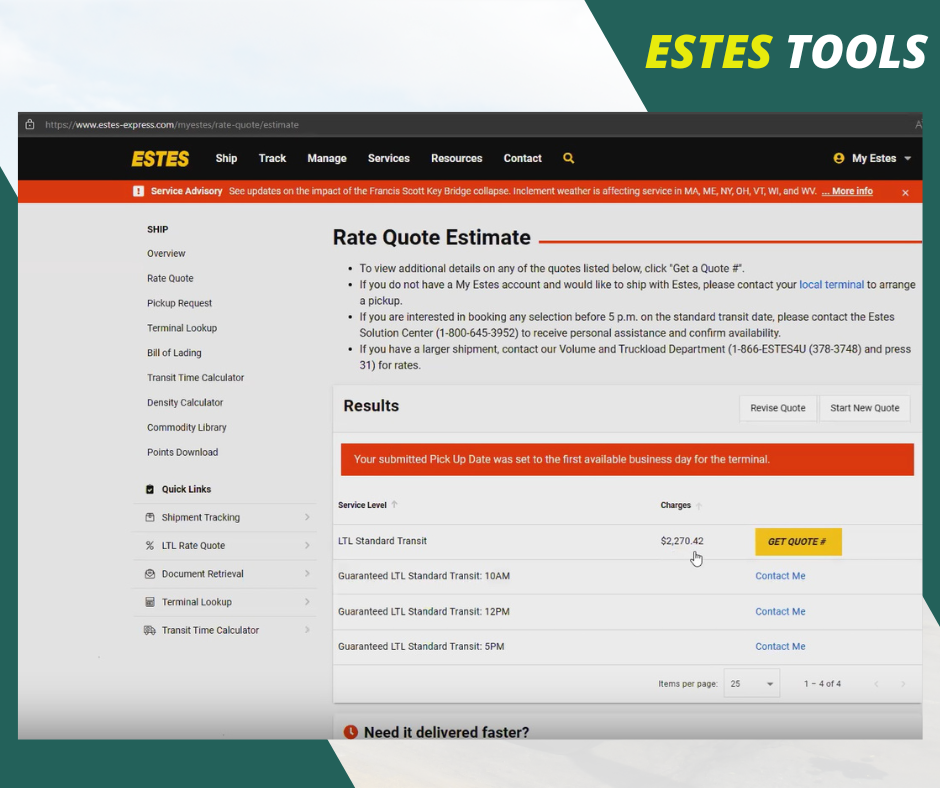Go to next results page arrow
Screen dimensions: 940x788
[x=903, y=684]
